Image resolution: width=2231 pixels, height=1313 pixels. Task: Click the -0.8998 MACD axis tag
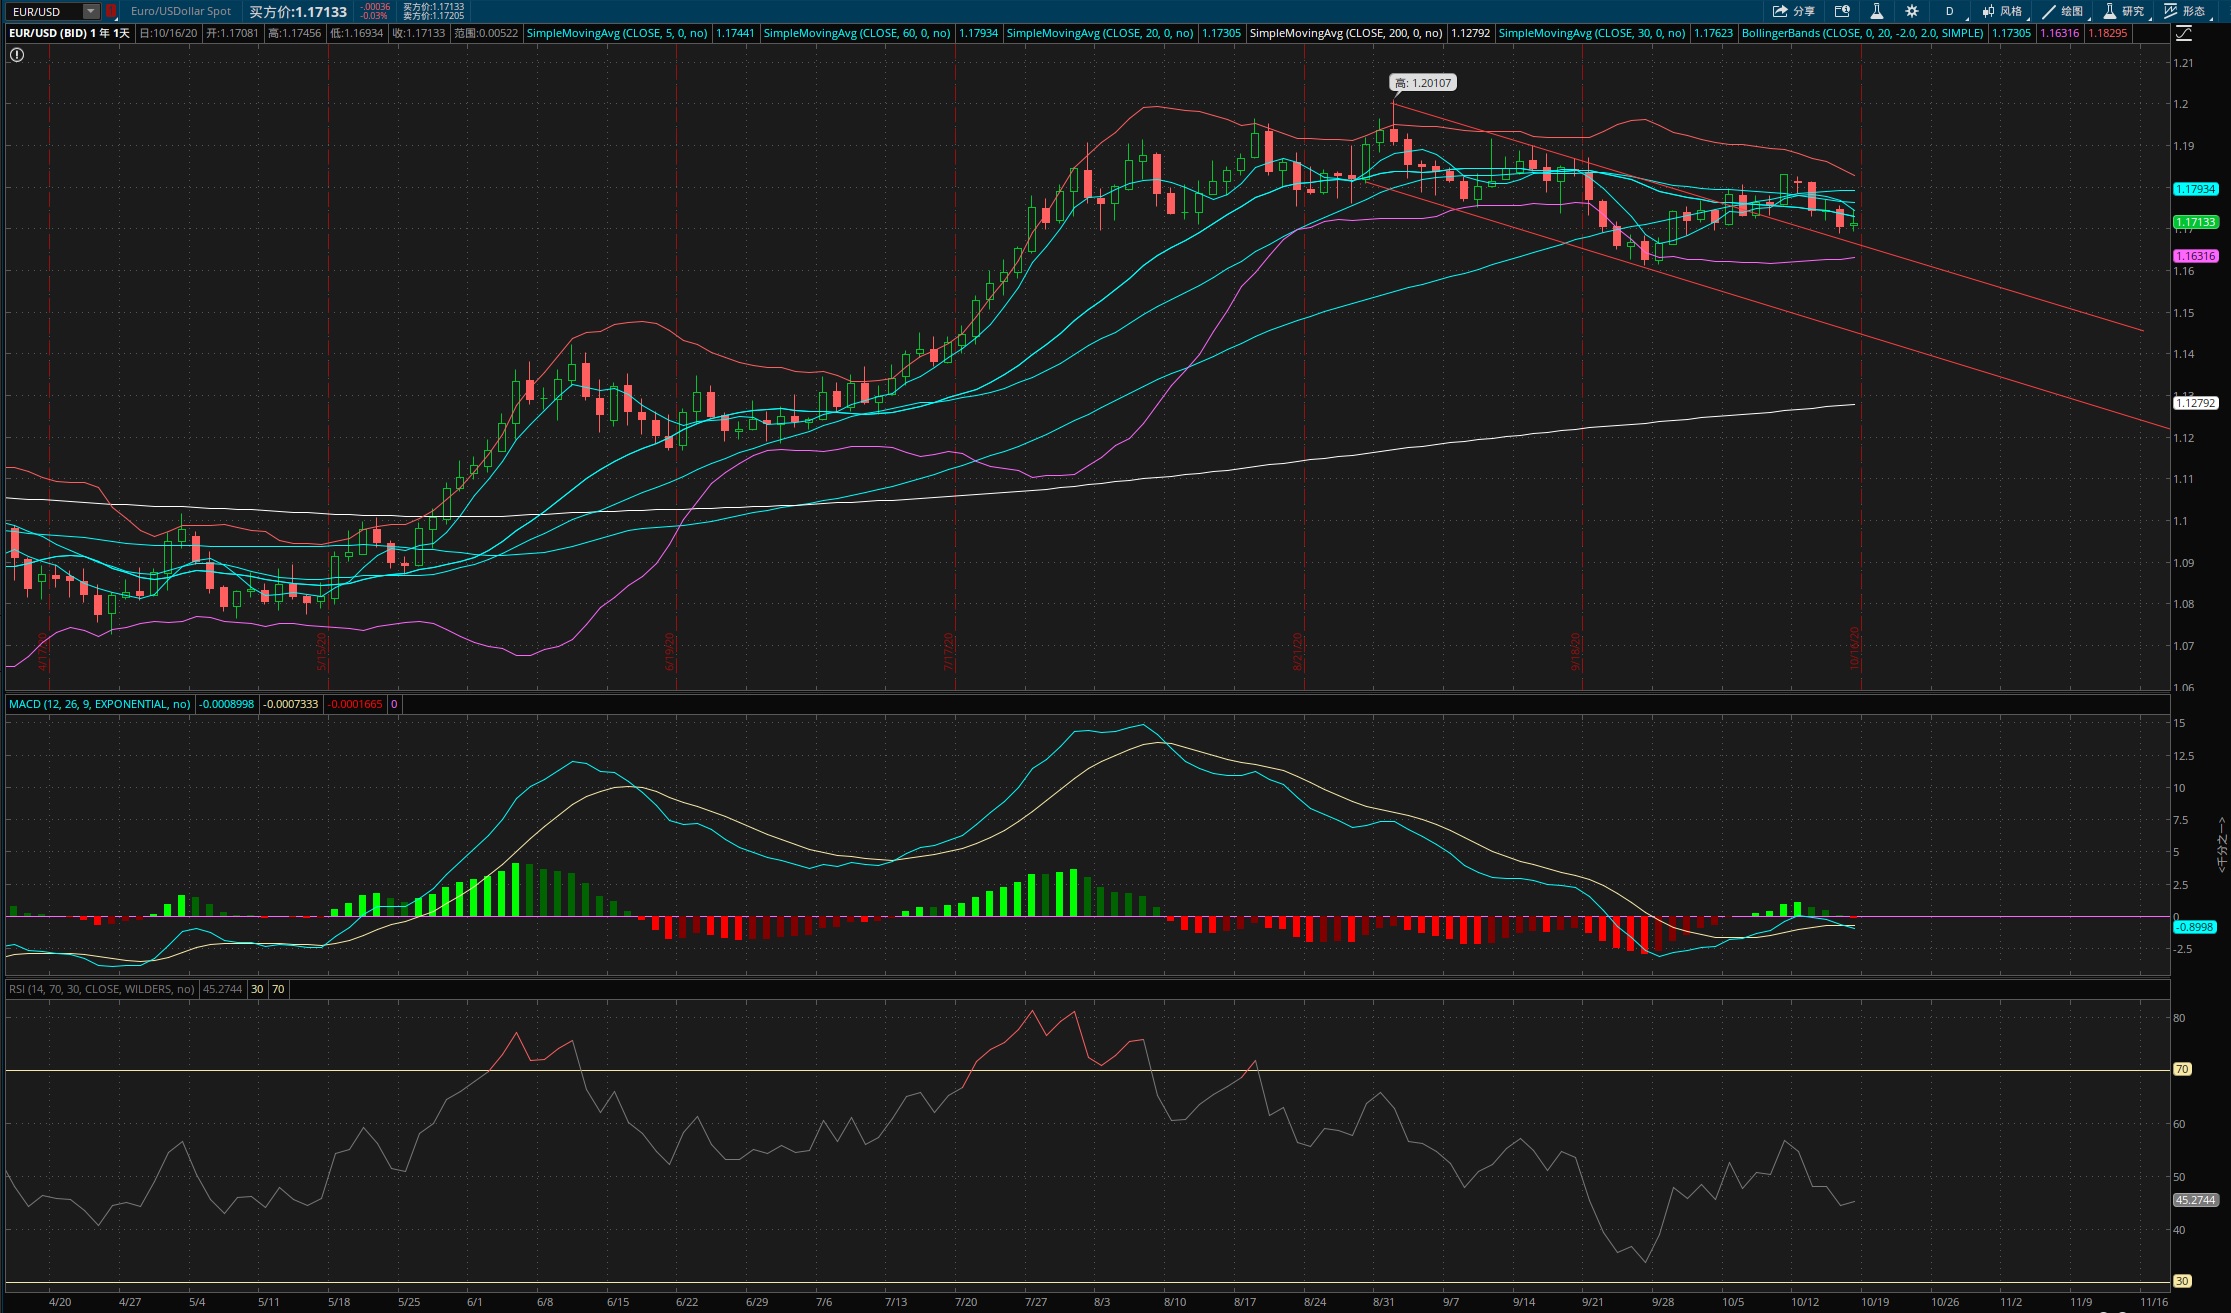[2195, 927]
